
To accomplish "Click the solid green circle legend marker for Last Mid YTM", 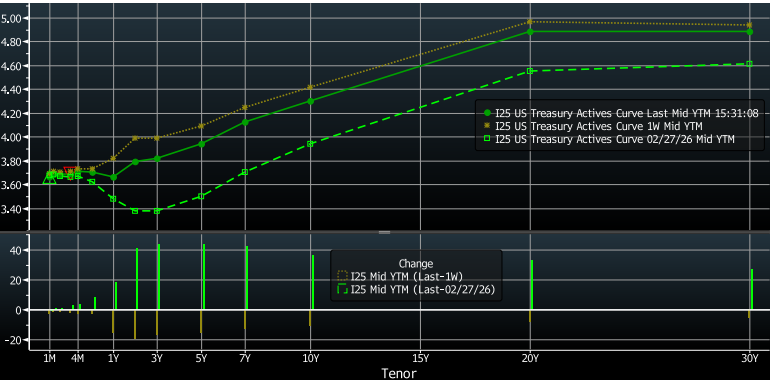I will tap(487, 113).
